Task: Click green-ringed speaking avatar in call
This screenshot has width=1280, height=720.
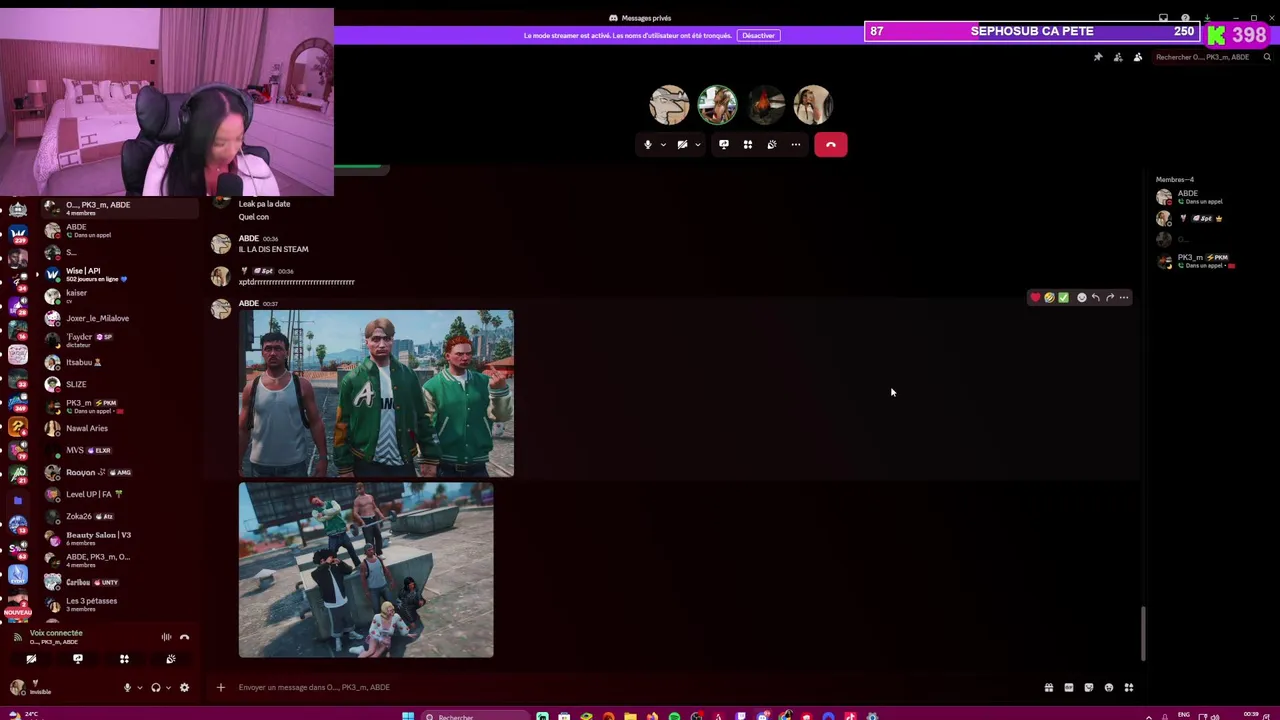Action: click(717, 105)
